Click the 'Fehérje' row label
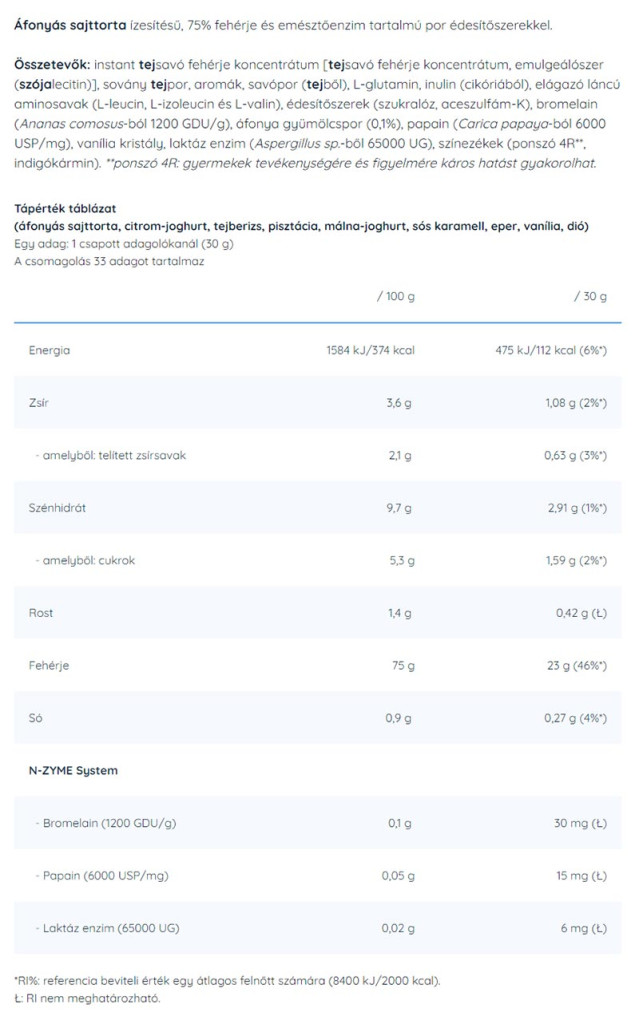Image resolution: width=639 pixels, height=1024 pixels. tap(49, 664)
